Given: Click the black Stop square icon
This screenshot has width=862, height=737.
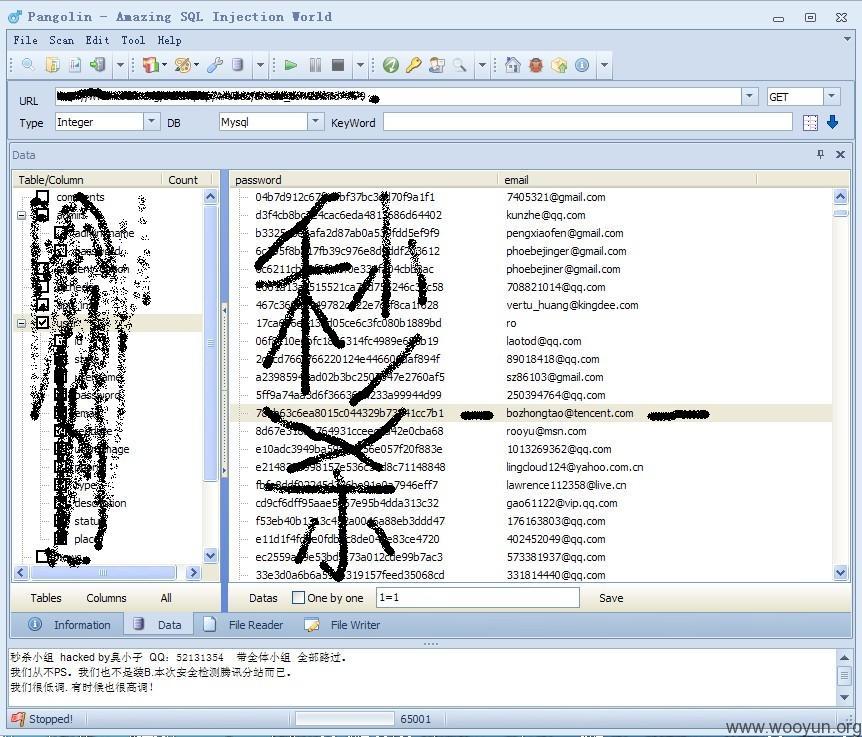Looking at the screenshot, I should pos(338,65).
